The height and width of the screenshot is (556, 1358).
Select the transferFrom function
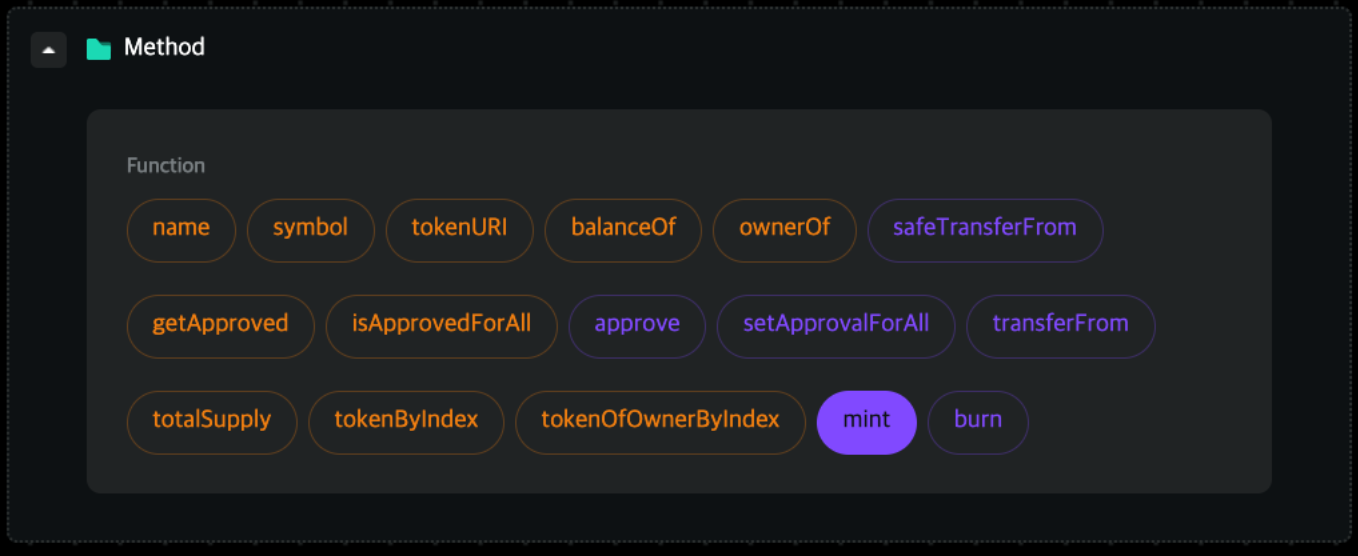(1060, 324)
